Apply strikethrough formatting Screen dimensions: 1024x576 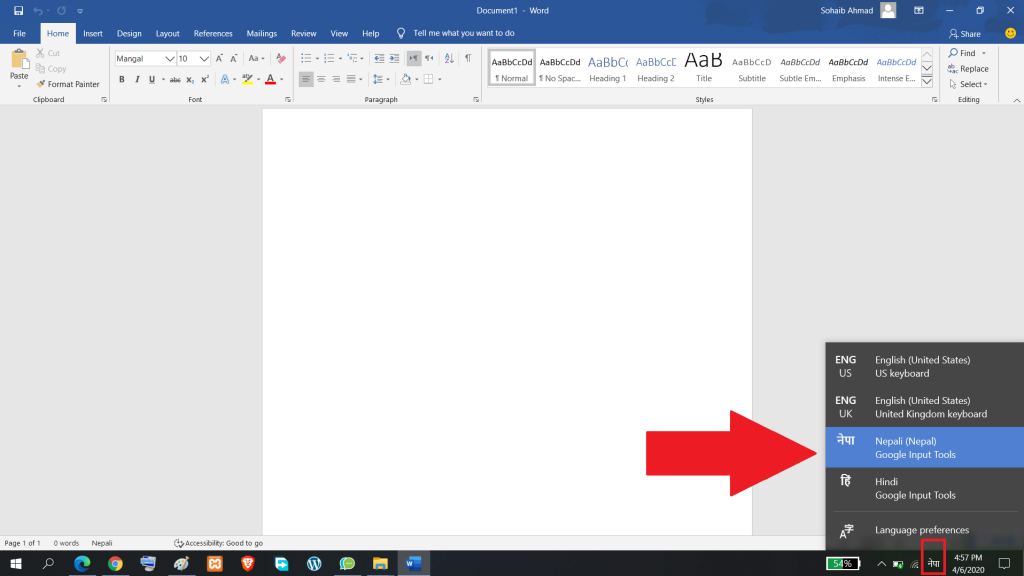174,80
